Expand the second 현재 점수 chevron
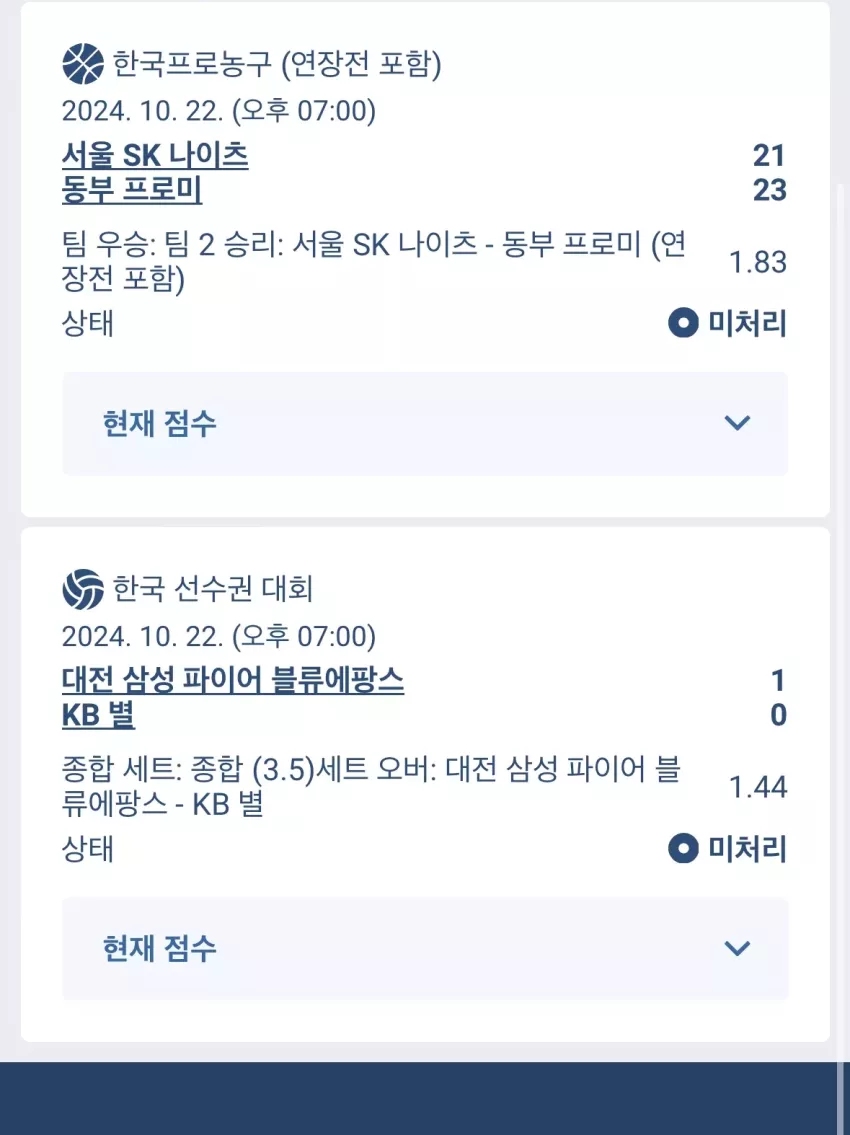 click(x=737, y=948)
